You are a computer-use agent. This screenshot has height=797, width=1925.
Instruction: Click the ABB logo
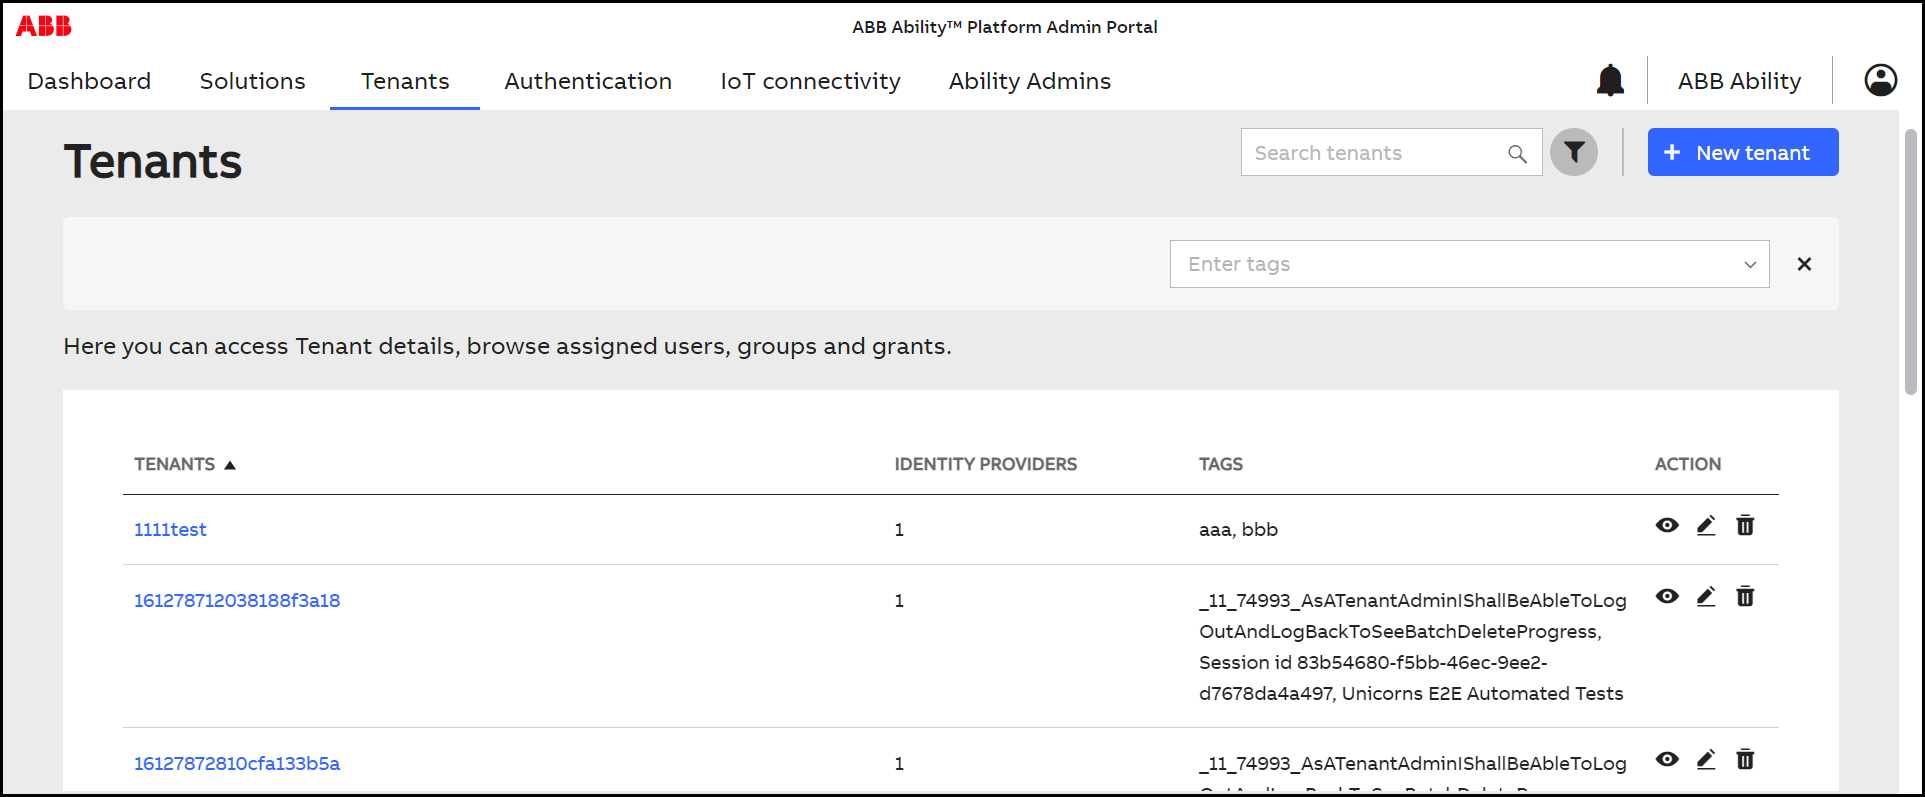pyautogui.click(x=44, y=26)
